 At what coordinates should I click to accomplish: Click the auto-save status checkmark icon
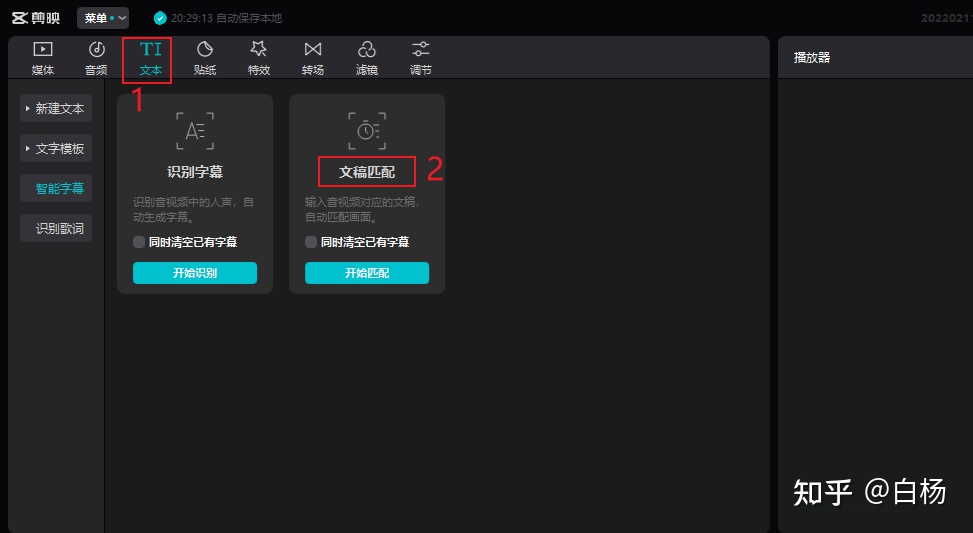click(x=160, y=18)
